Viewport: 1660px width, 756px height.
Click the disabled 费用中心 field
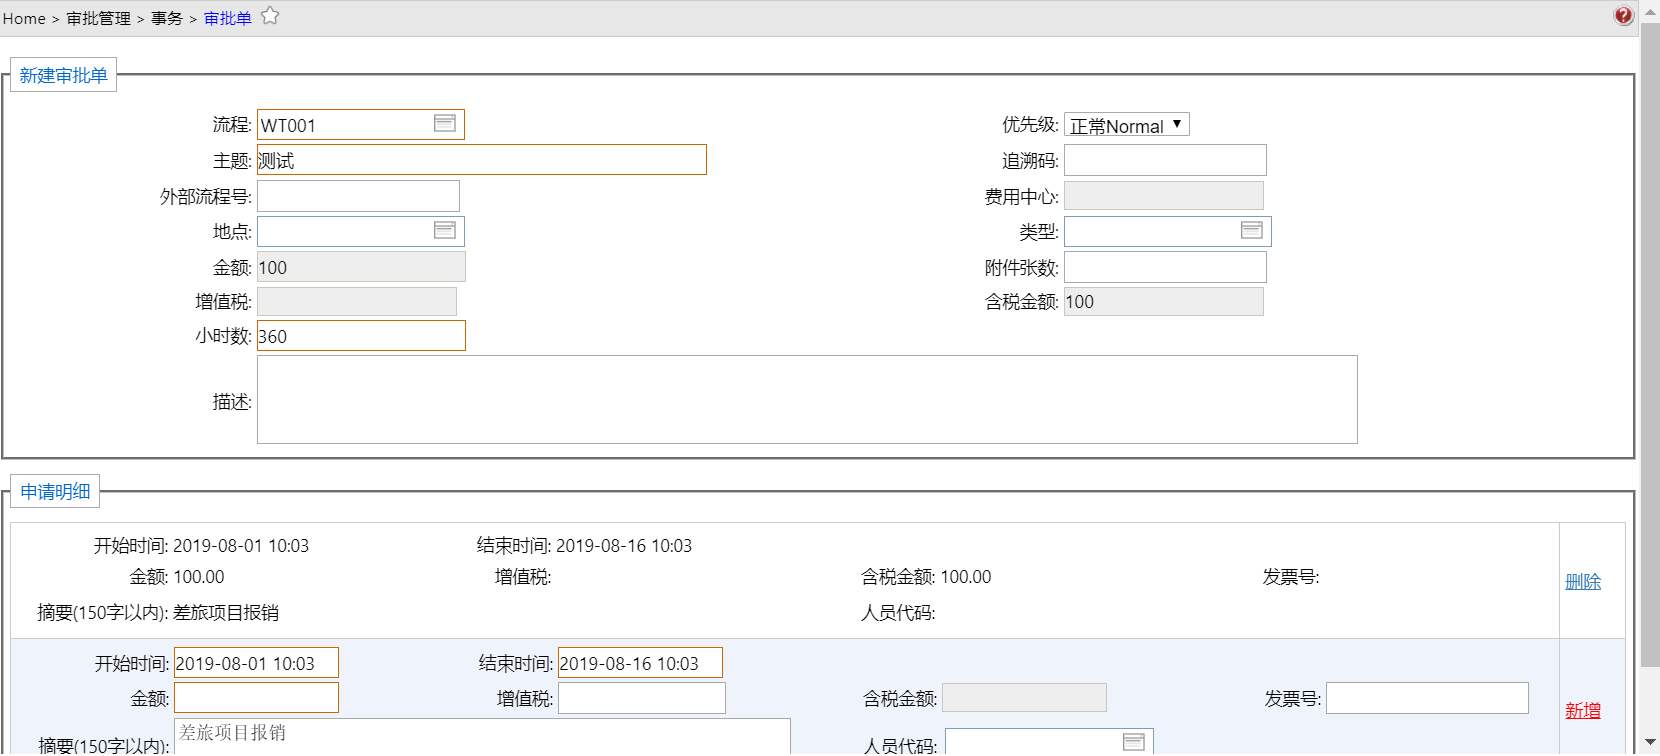(x=1164, y=196)
